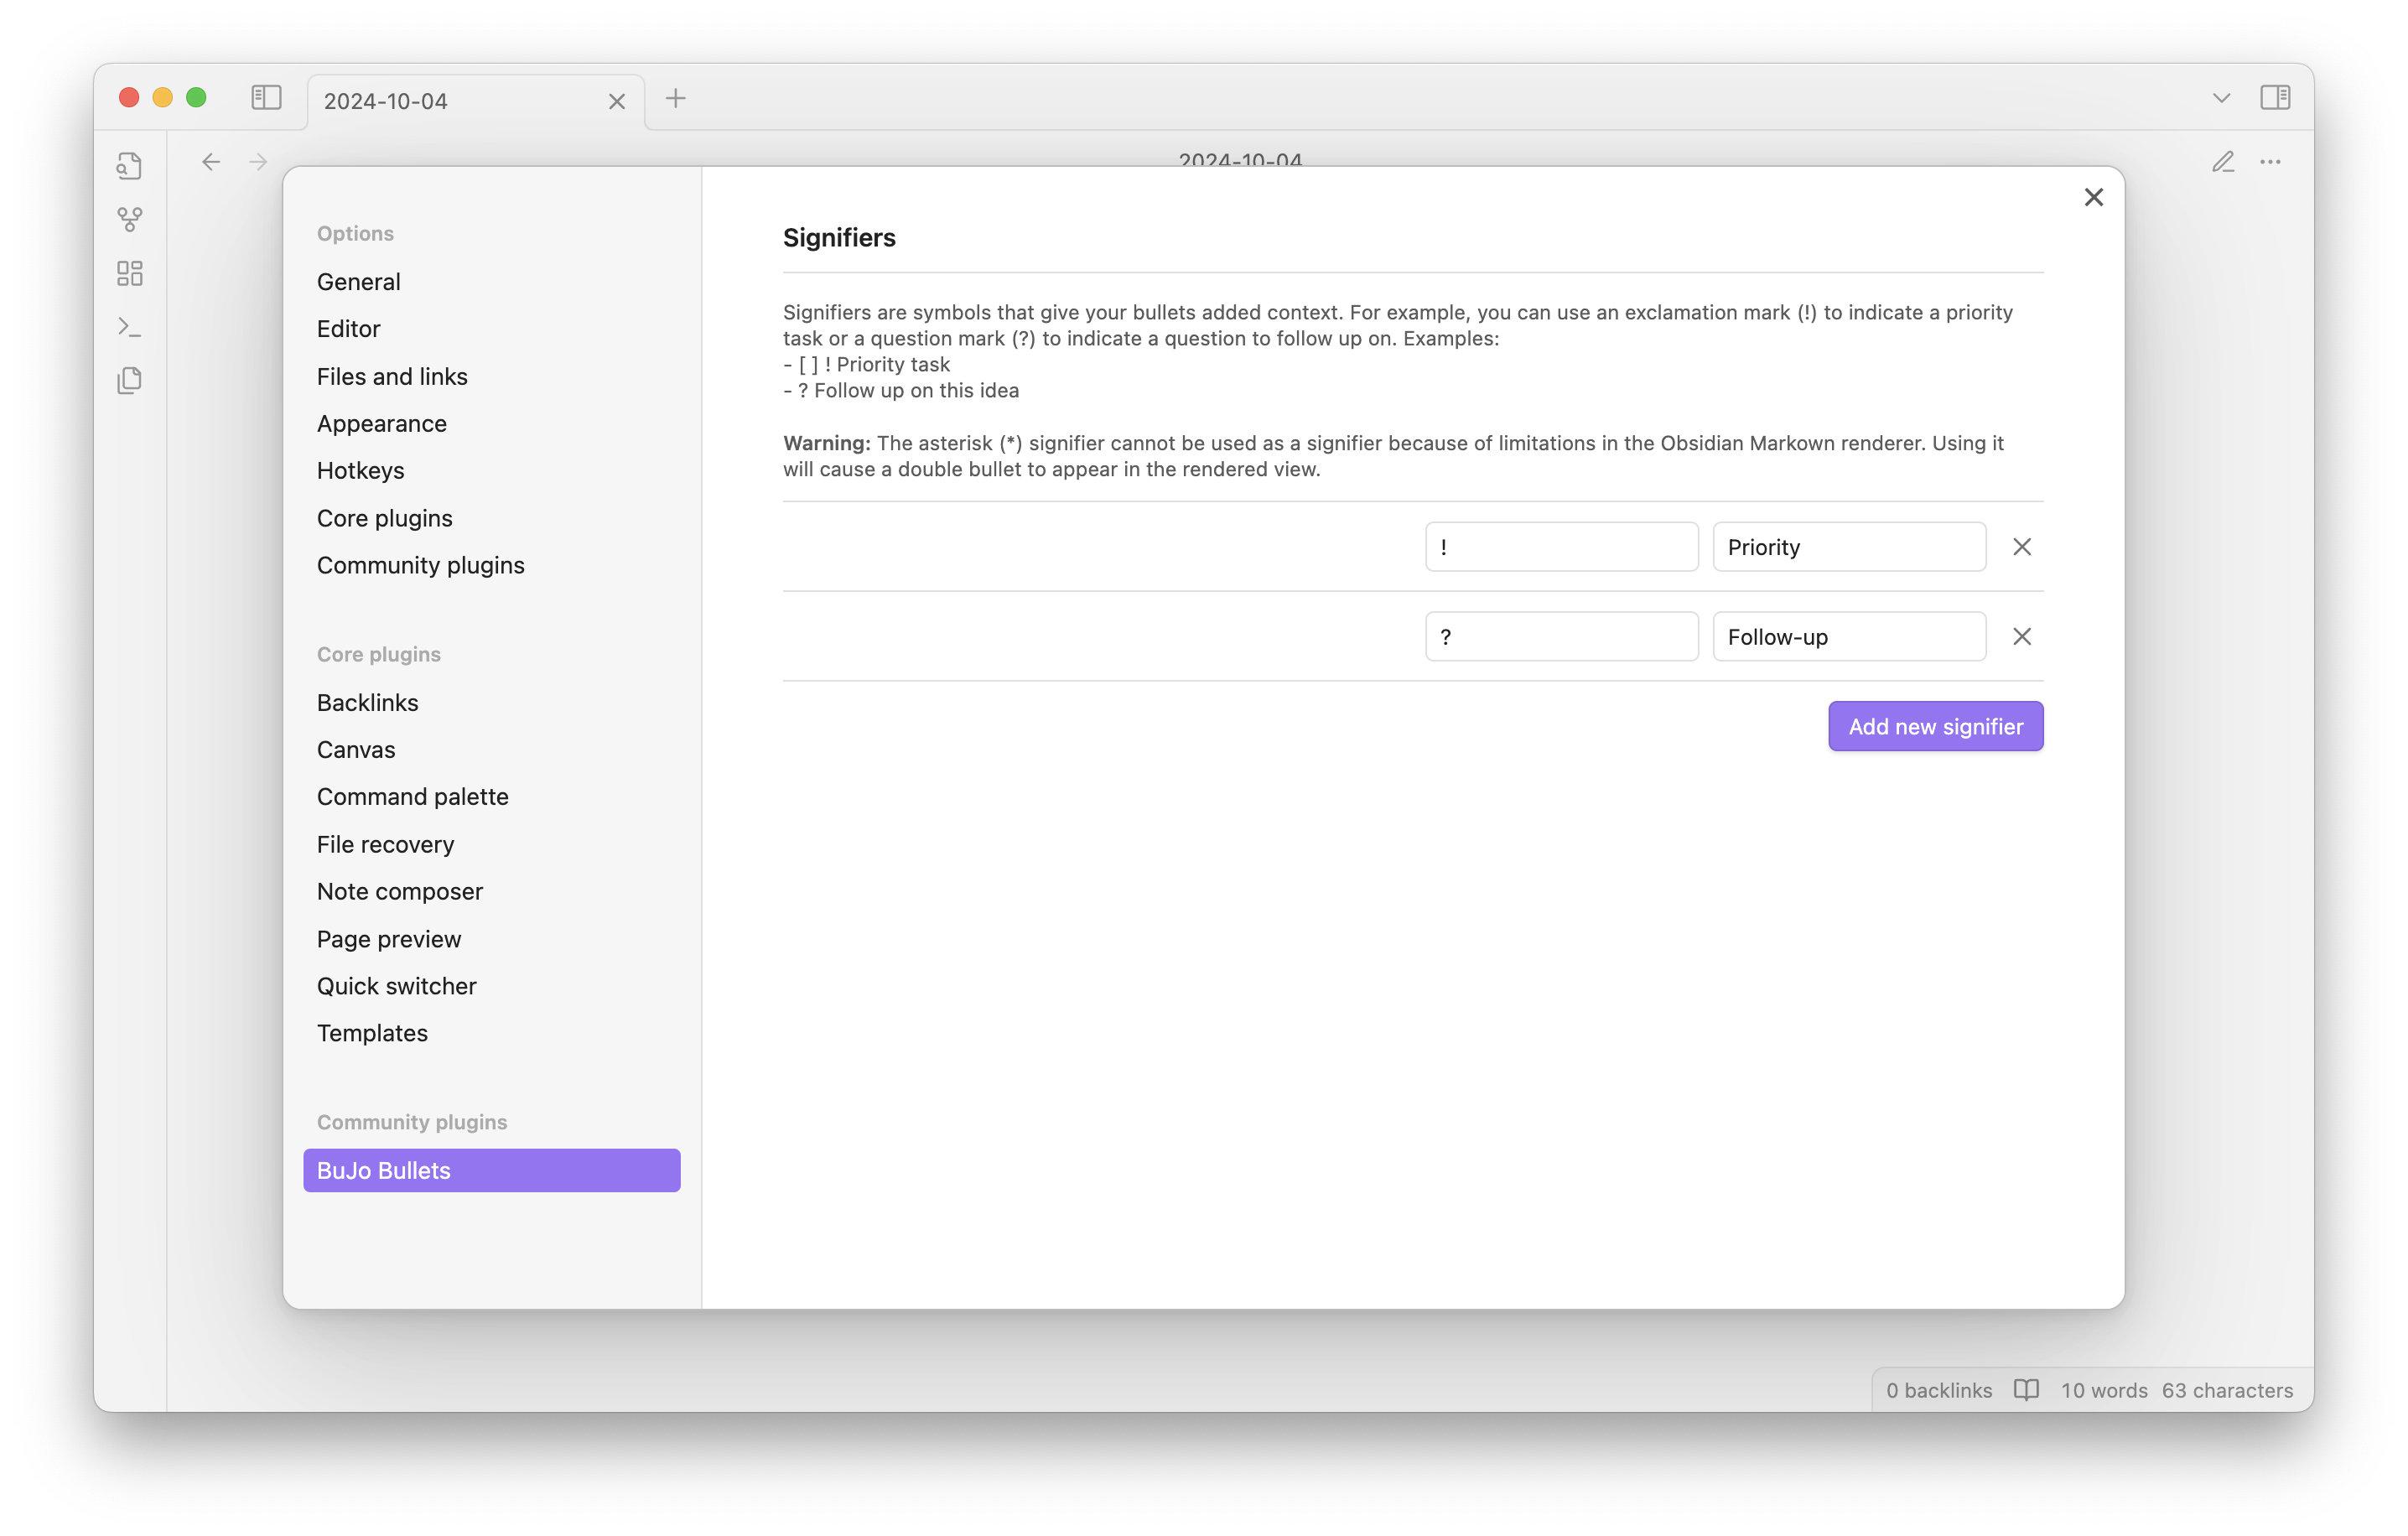2408x1536 pixels.
Task: Click the 0 backlinks status item
Action: [x=1938, y=1390]
